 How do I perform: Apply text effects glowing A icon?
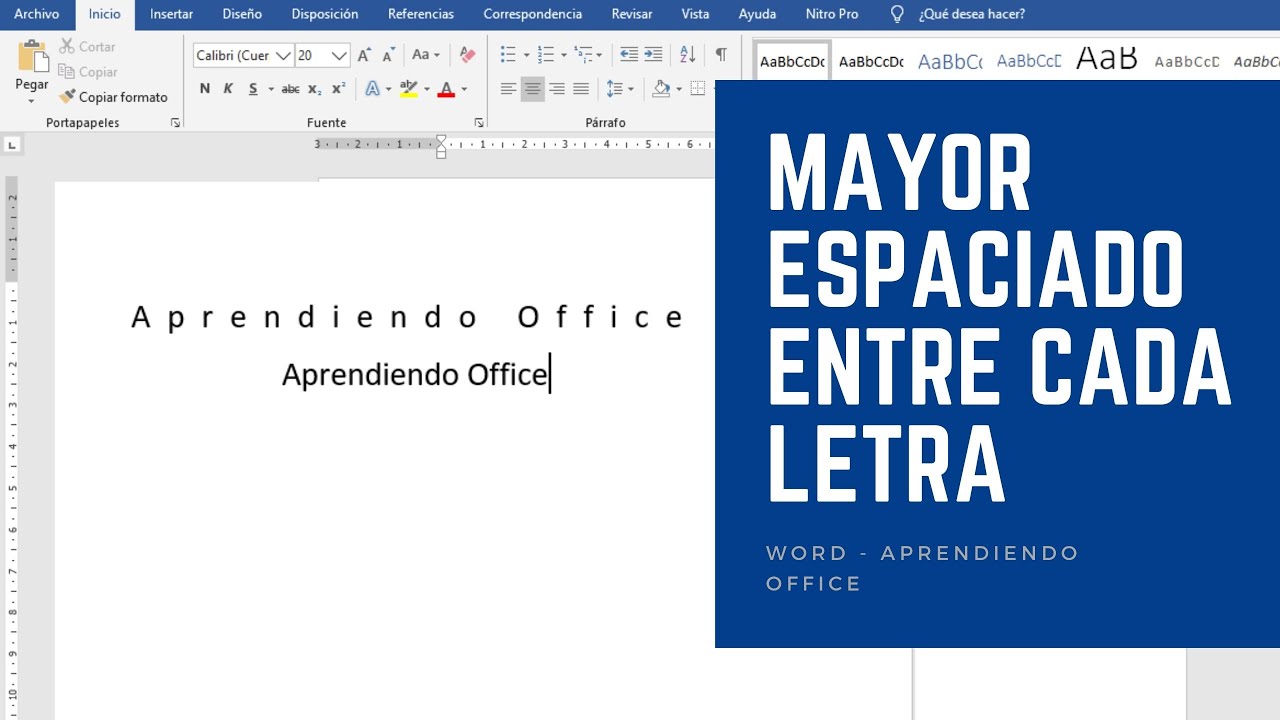pyautogui.click(x=373, y=89)
